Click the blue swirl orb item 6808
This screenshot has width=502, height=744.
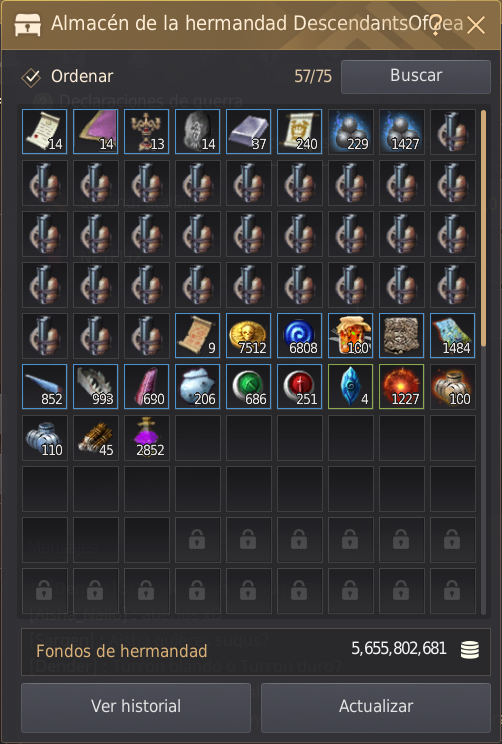(299, 335)
